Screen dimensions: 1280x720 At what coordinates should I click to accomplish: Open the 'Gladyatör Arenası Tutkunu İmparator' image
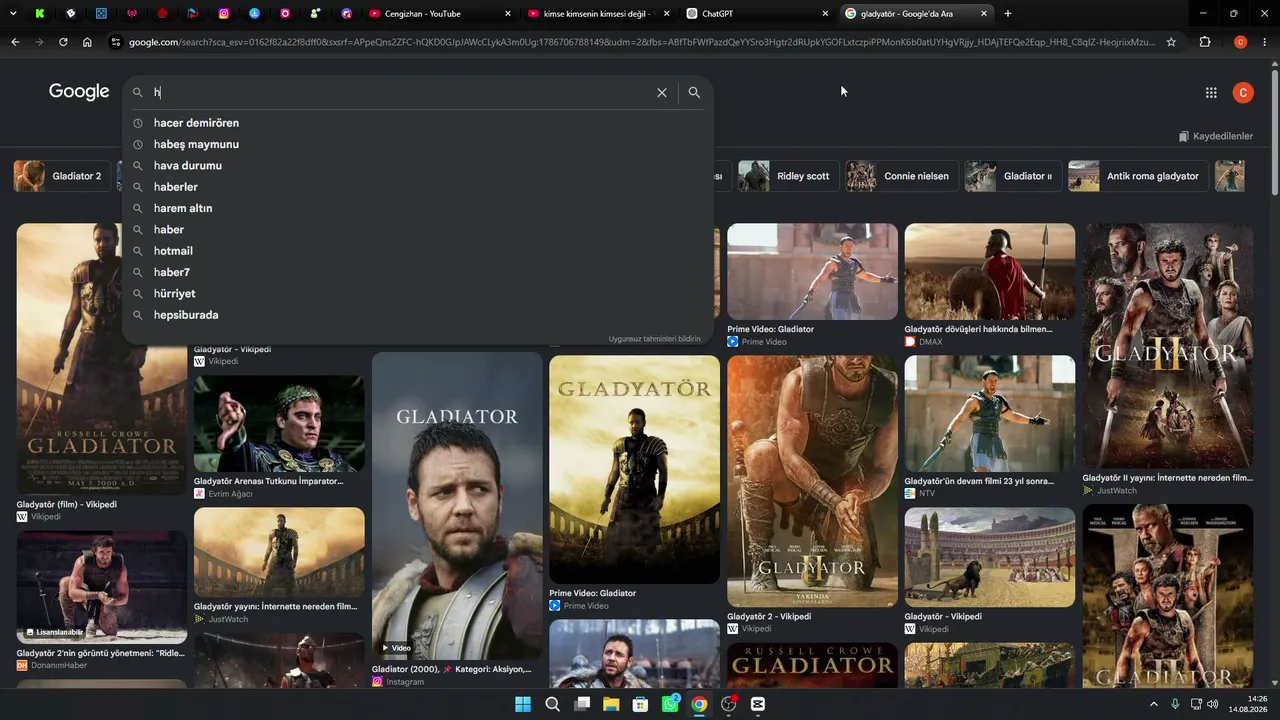coord(279,423)
